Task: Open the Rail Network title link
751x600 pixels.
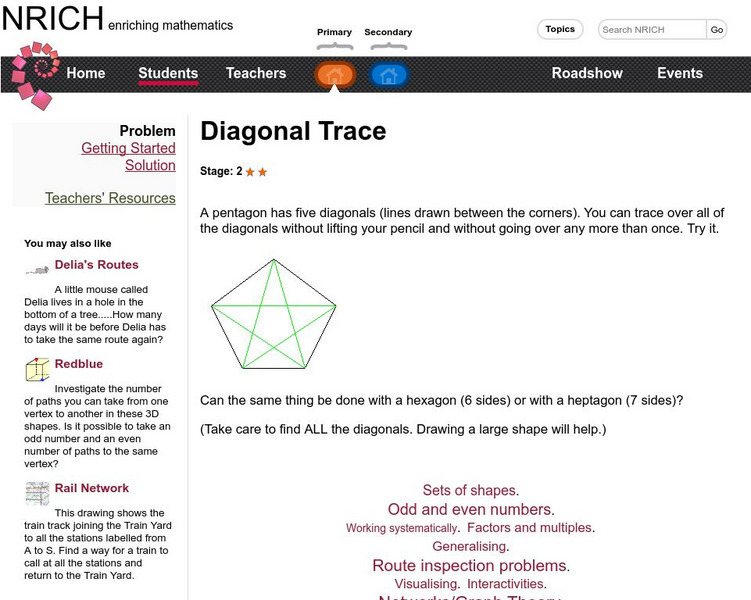Action: (x=91, y=488)
